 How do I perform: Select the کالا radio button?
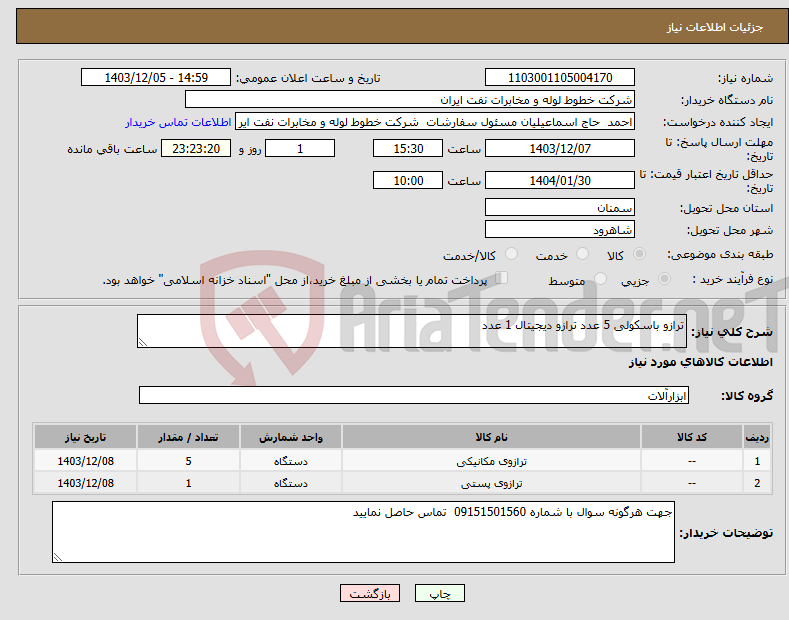click(x=639, y=254)
